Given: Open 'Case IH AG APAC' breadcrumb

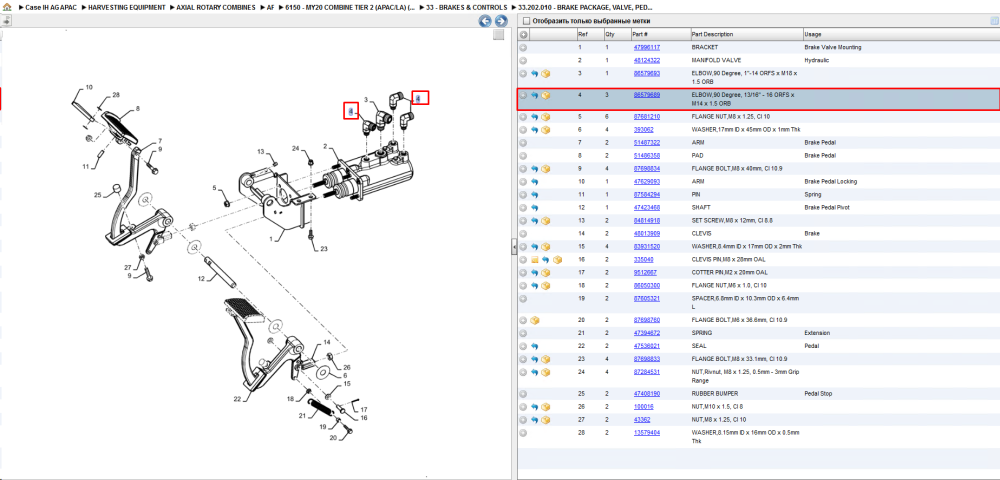Looking at the screenshot, I should 51,7.
